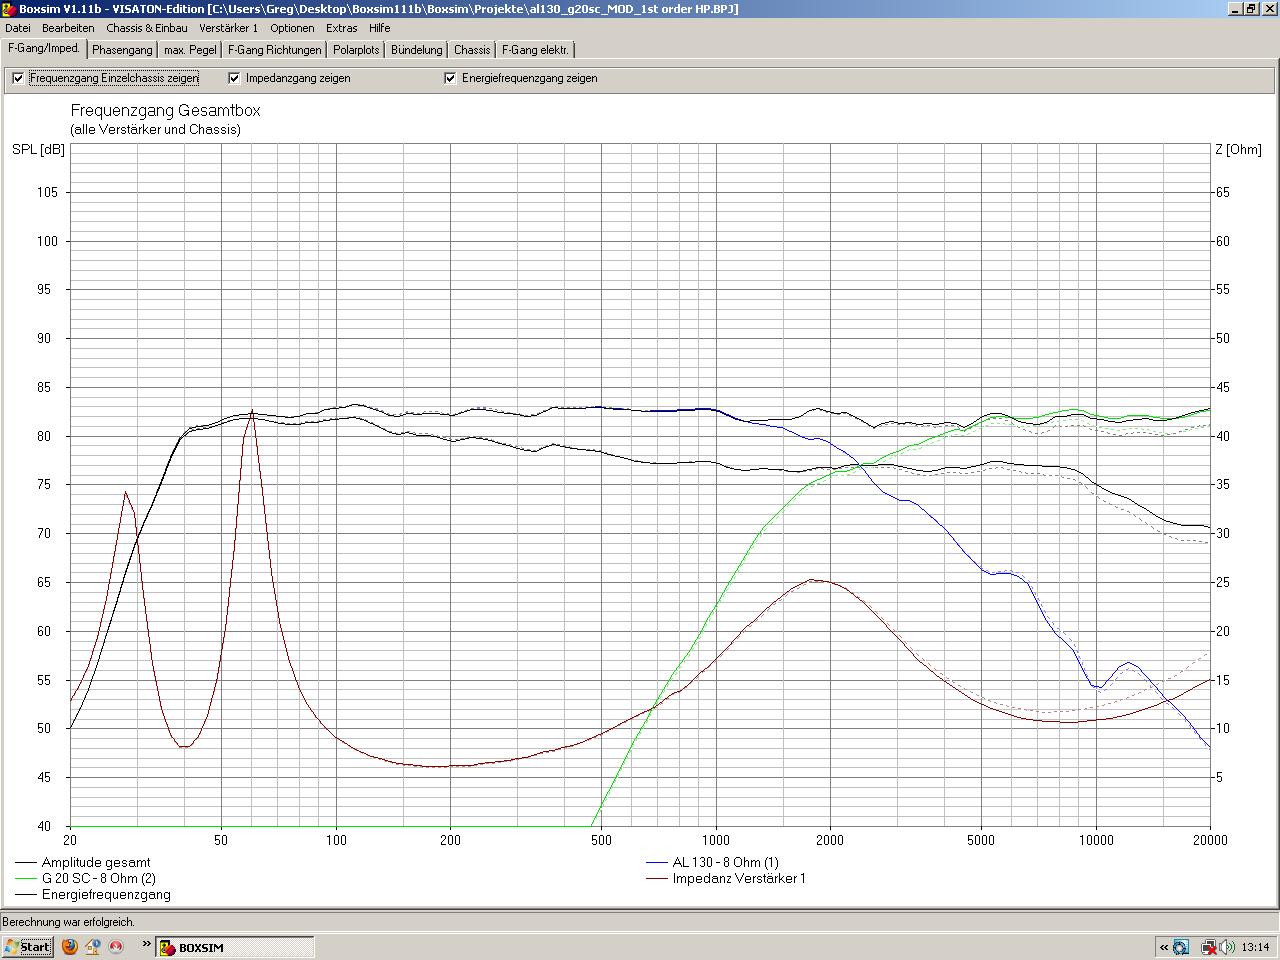Viewport: 1280px width, 960px height.
Task: Open the Windows Start menu
Action: point(28,946)
